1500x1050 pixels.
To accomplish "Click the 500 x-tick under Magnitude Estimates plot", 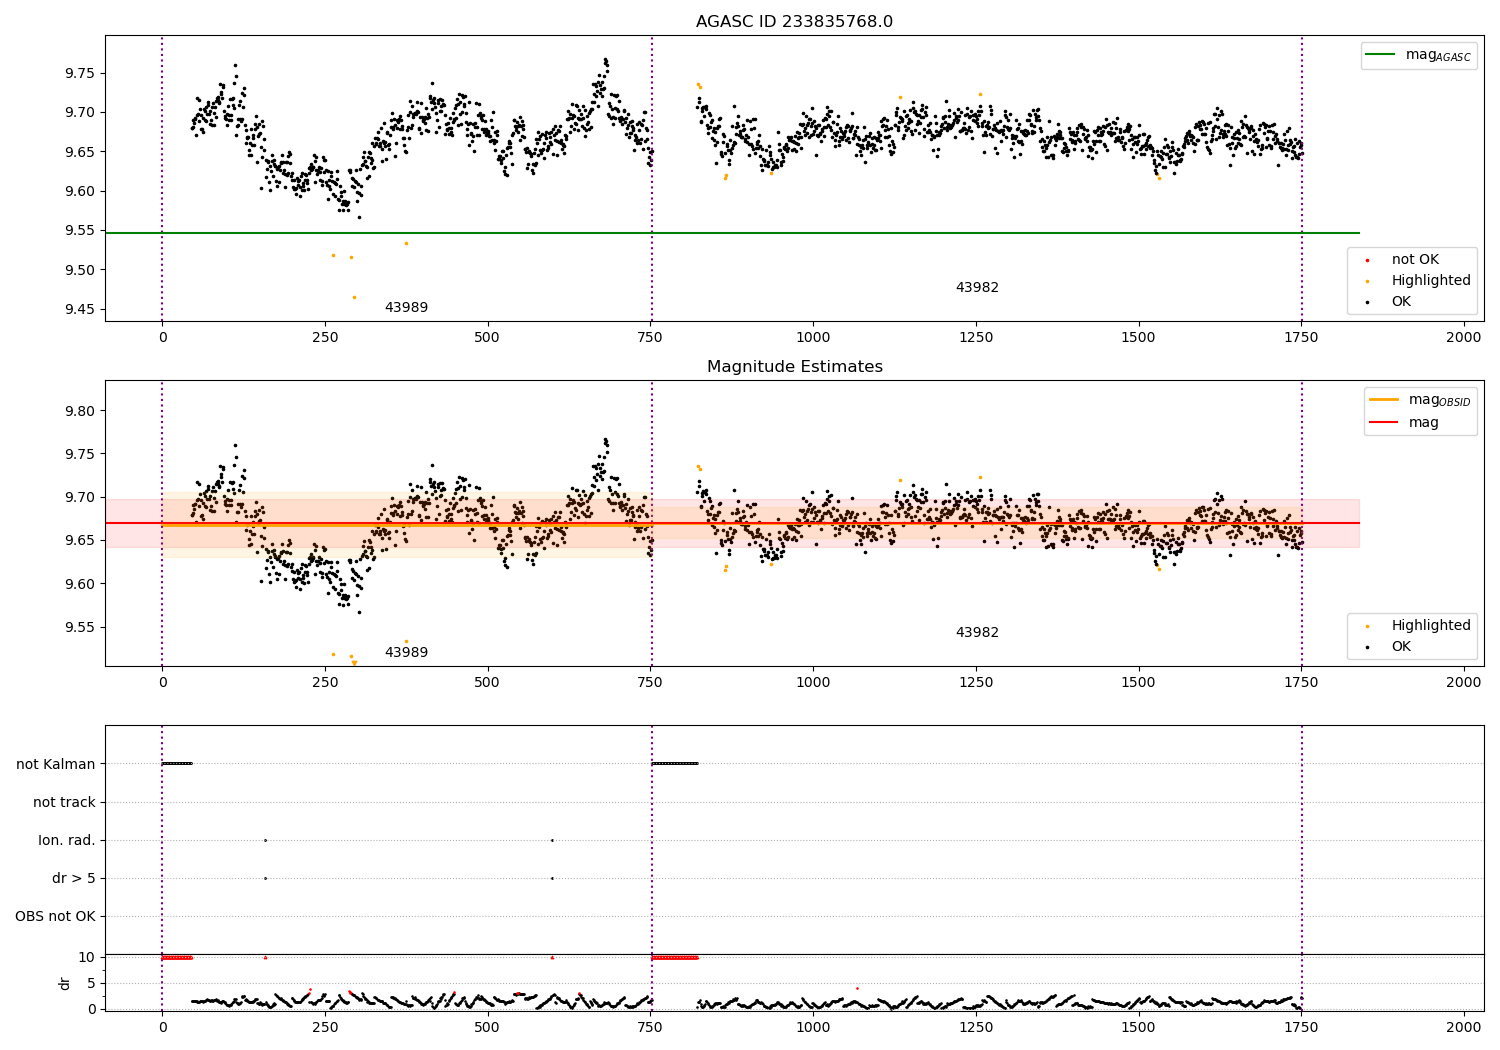I will pyautogui.click(x=487, y=683).
